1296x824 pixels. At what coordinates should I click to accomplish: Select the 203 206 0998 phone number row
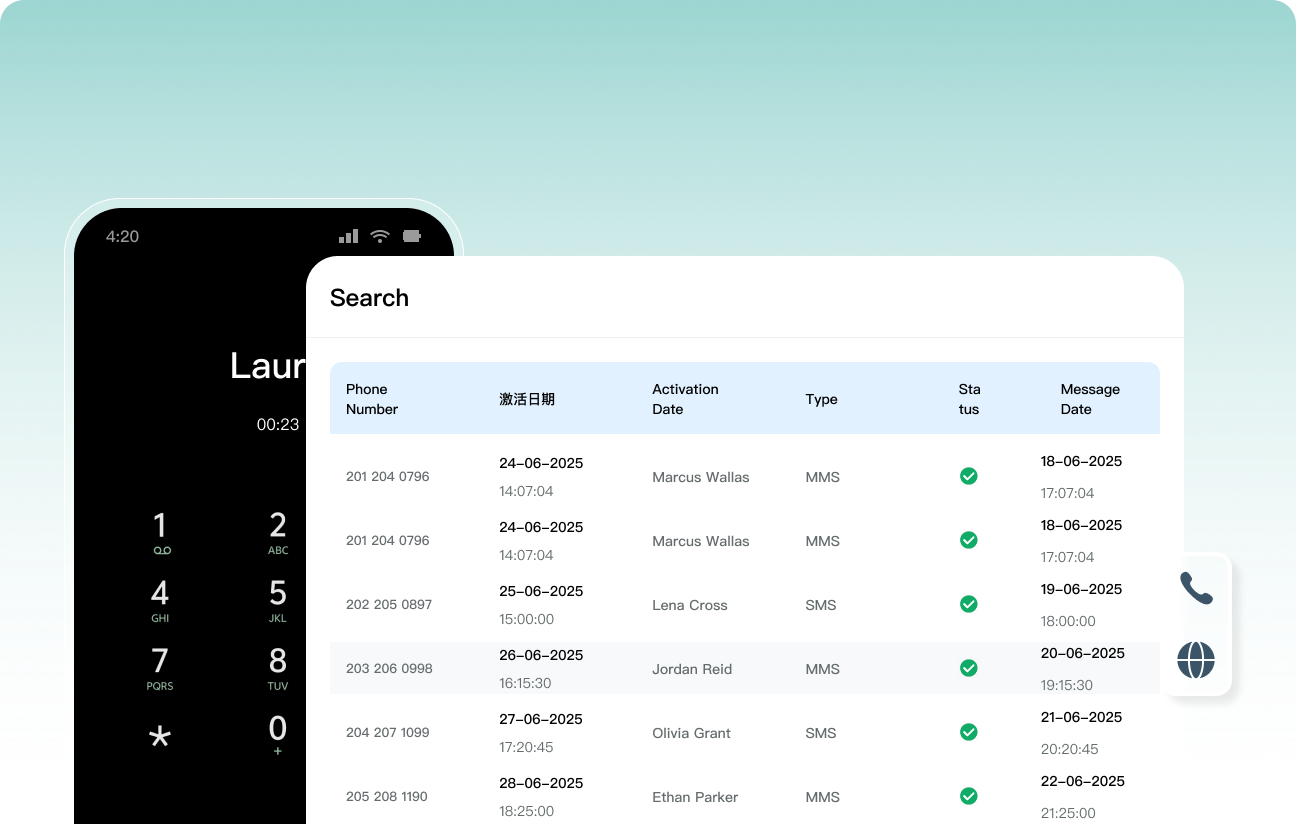tap(389, 668)
